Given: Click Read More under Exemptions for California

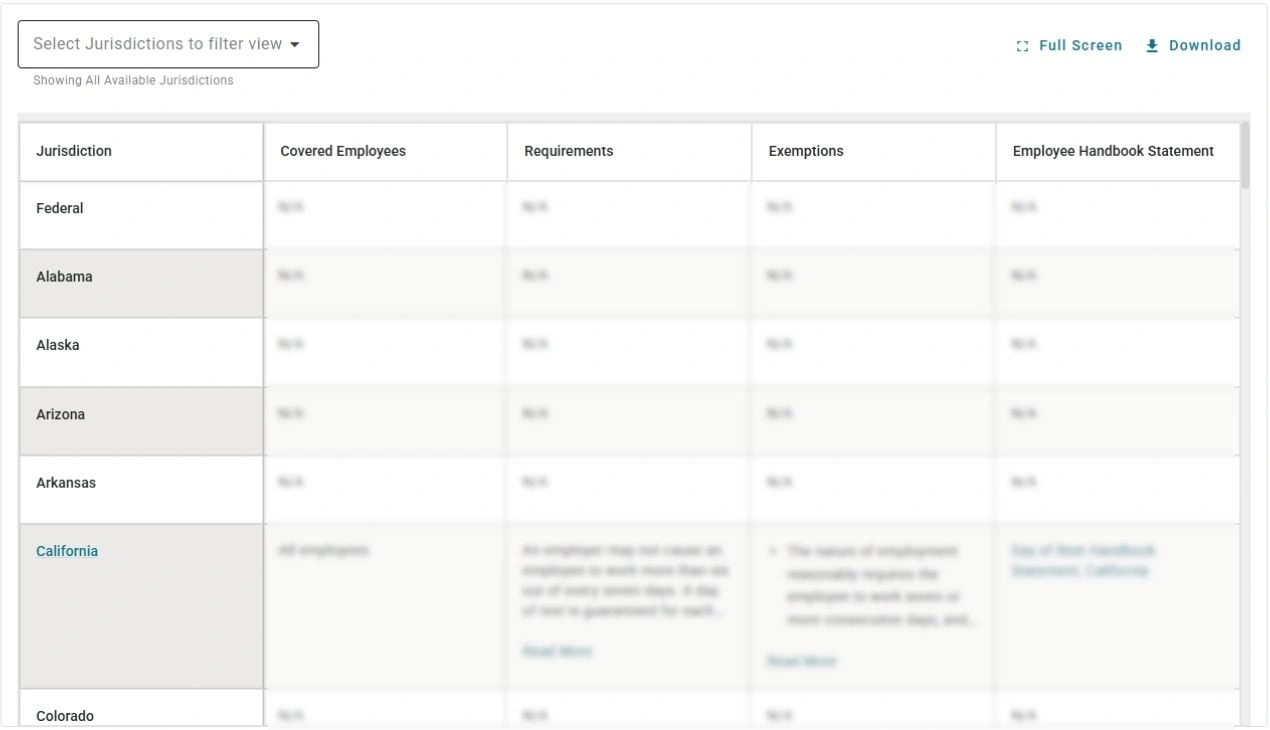Looking at the screenshot, I should tap(802, 661).
